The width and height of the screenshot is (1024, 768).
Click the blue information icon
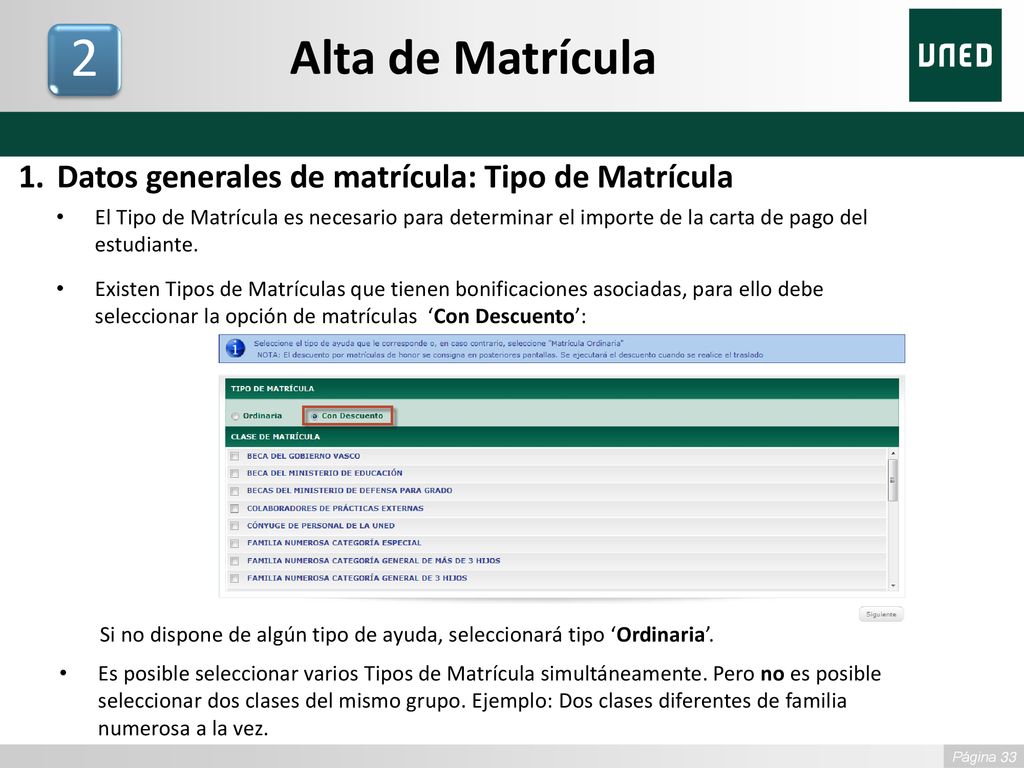point(235,348)
